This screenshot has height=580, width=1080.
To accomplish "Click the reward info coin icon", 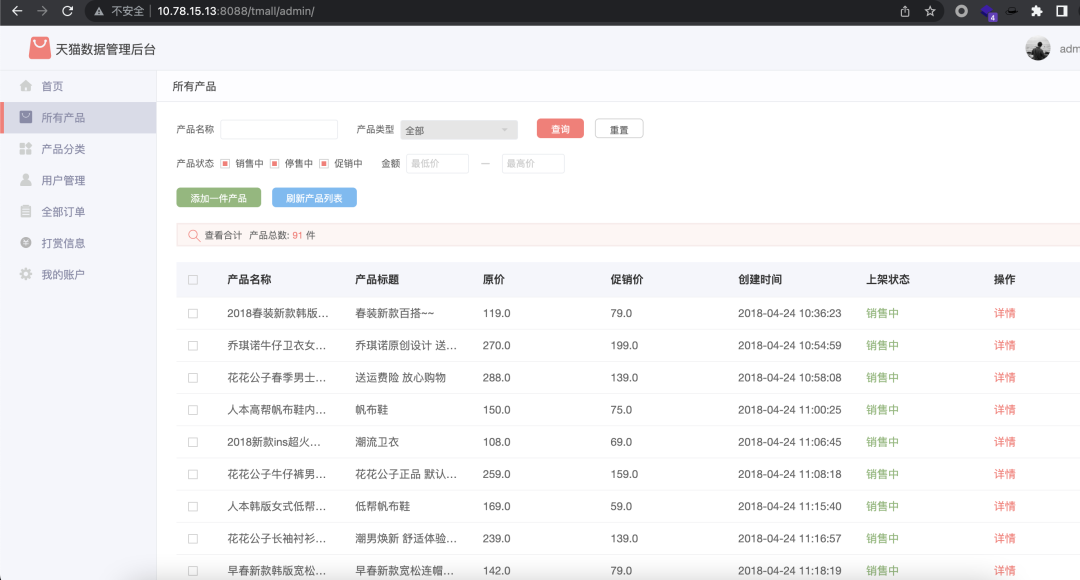I will [x=26, y=243].
